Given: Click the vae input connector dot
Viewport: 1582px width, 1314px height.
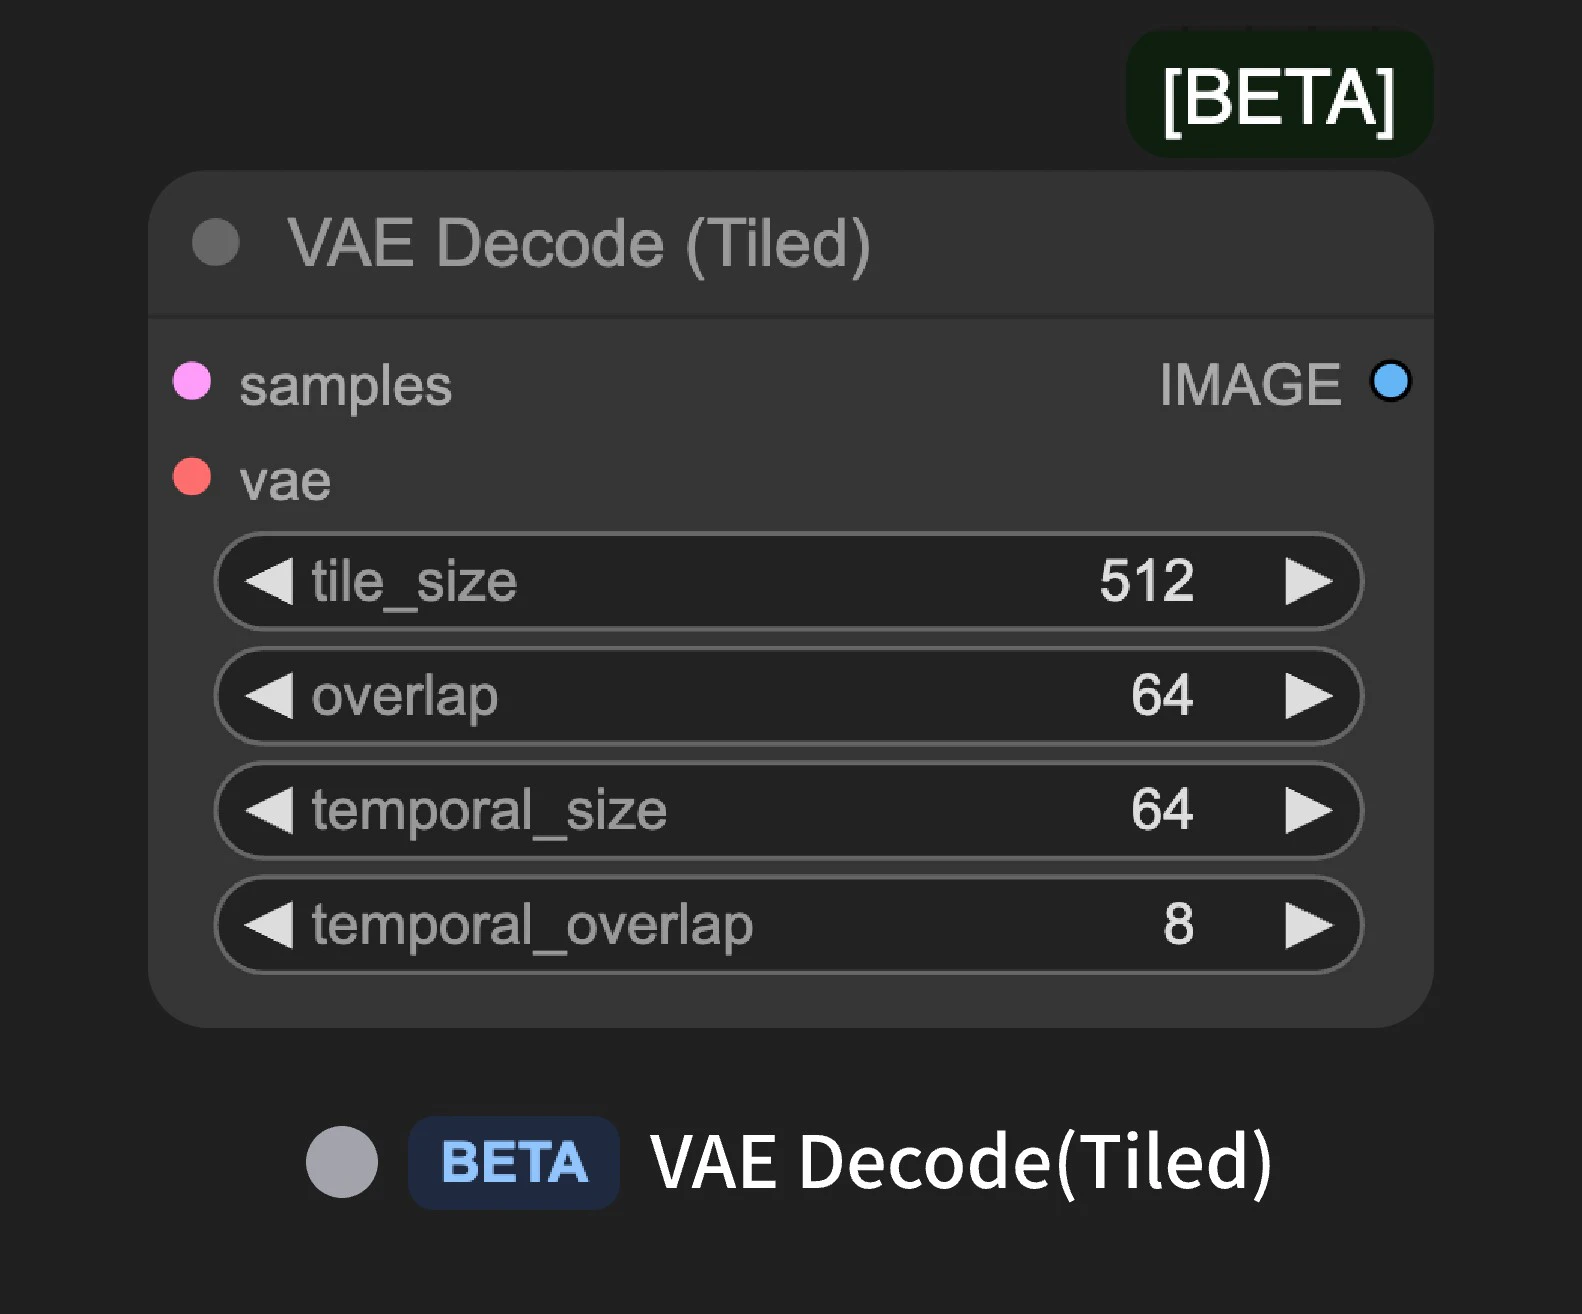Looking at the screenshot, I should (190, 477).
